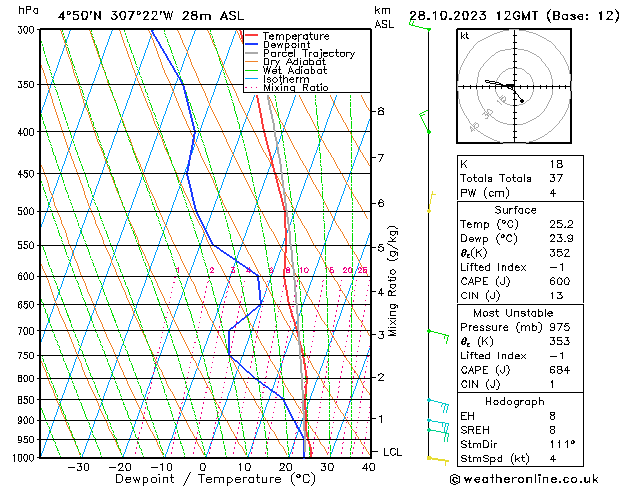Screen dimensions: 629x486
Task: Click the StmDir value 111°
Action: tap(562, 444)
